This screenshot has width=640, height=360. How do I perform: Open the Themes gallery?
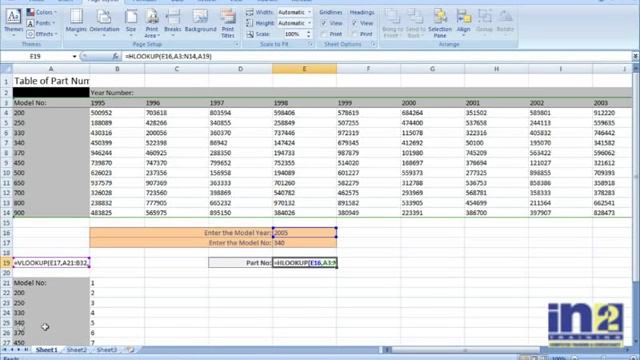point(13,22)
